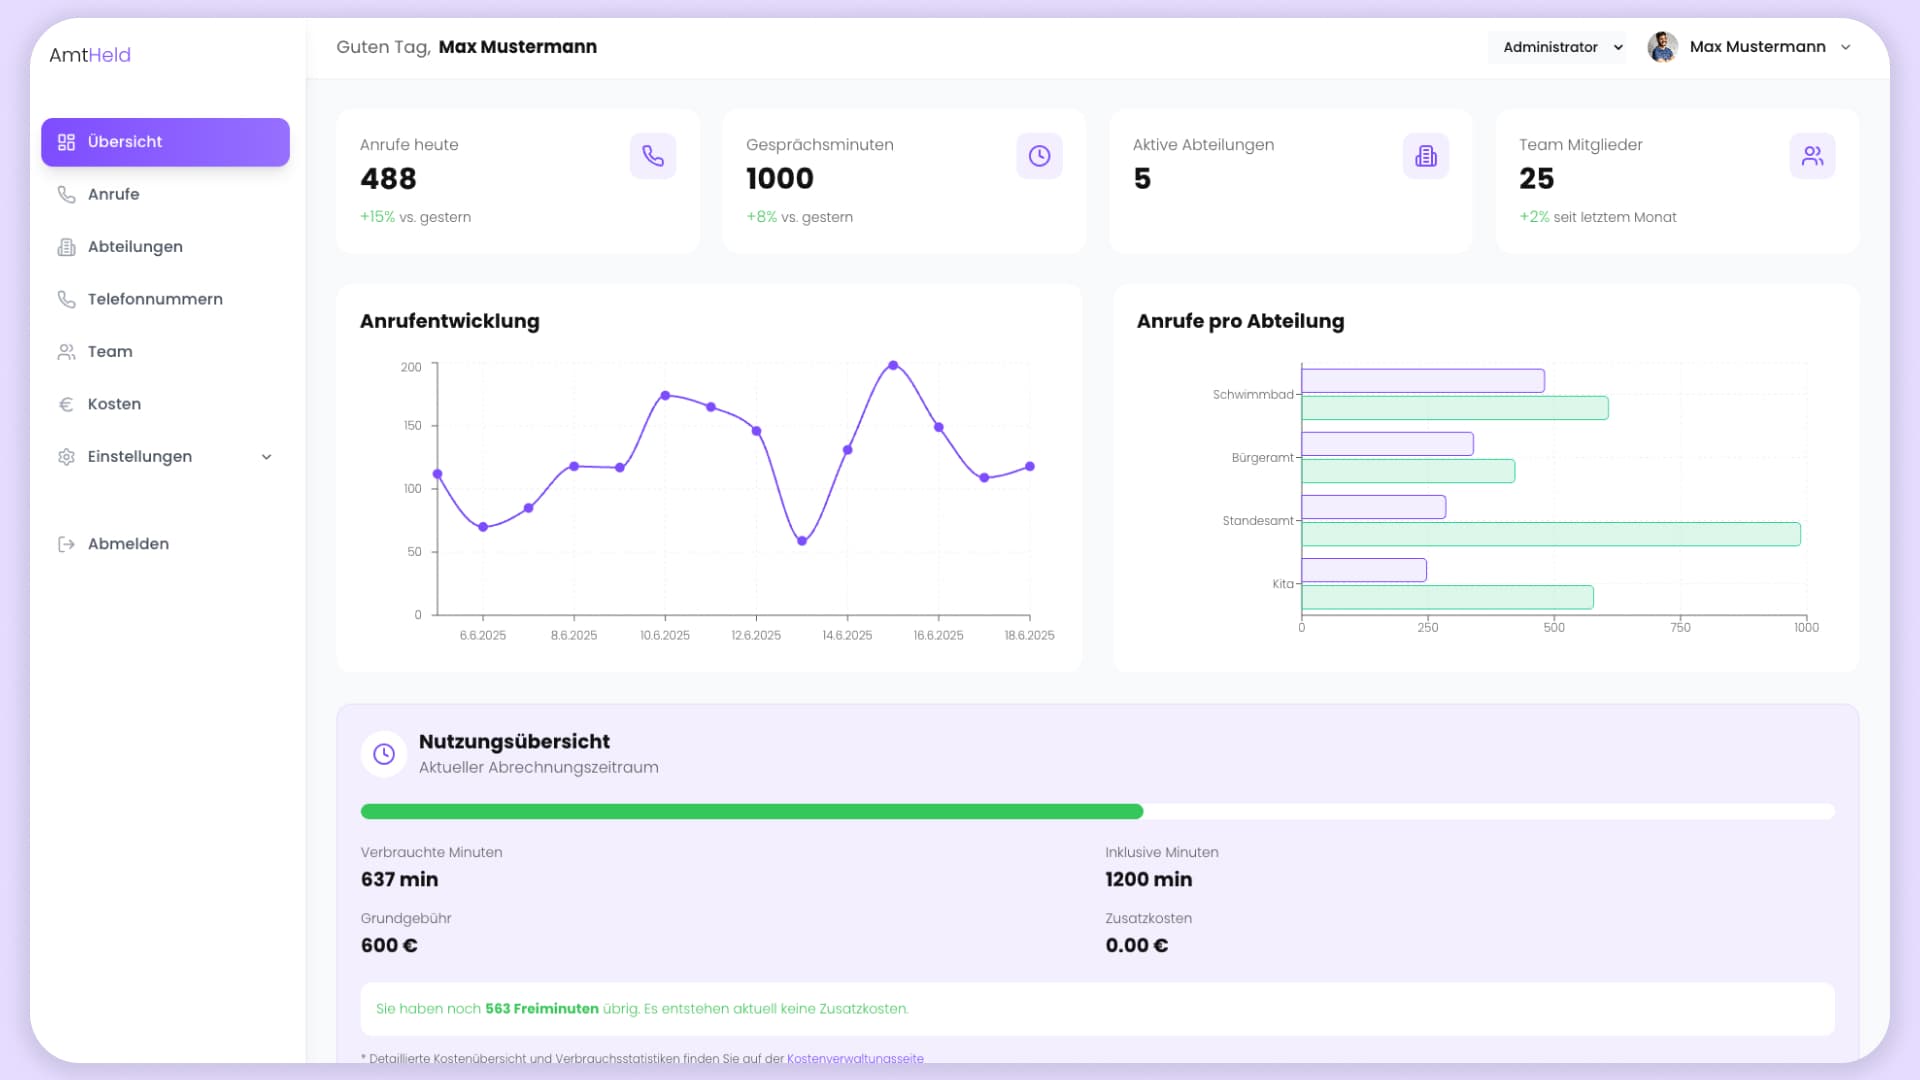Image resolution: width=1920 pixels, height=1080 pixels.
Task: Open the Abteilungen sidebar page
Action: [135, 247]
